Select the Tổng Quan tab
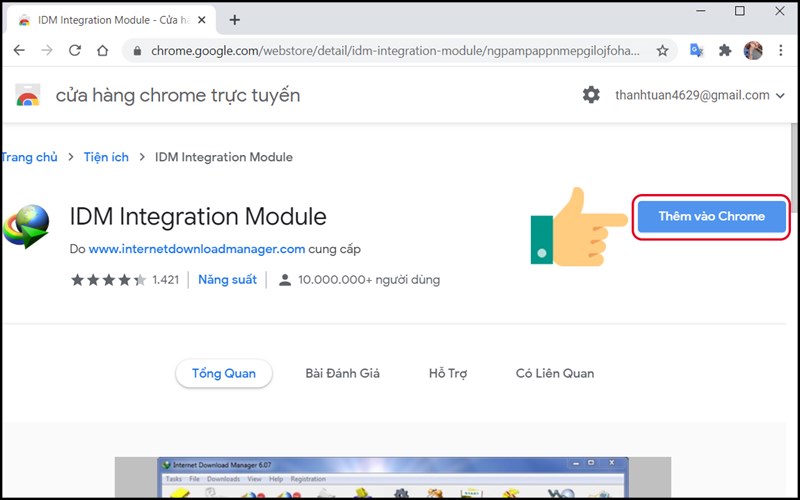Viewport: 800px width, 500px height. [x=223, y=373]
